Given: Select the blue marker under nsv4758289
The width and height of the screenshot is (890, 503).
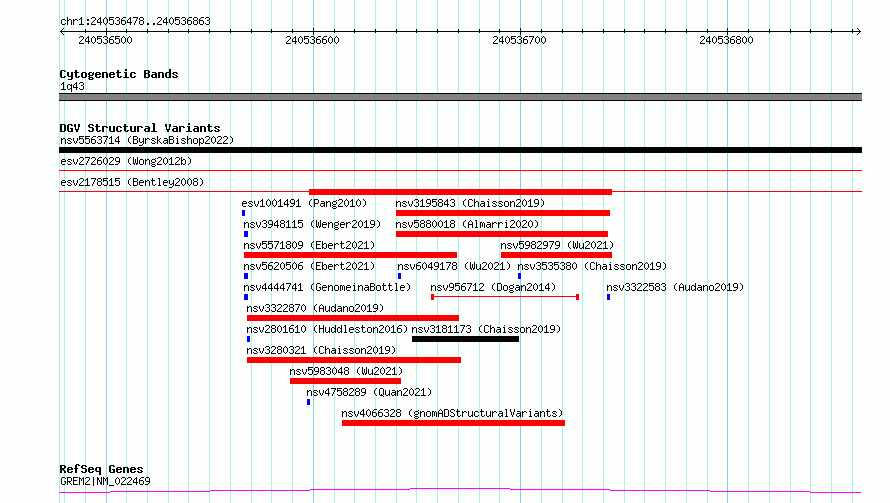Looking at the screenshot, I should pos(309,402).
